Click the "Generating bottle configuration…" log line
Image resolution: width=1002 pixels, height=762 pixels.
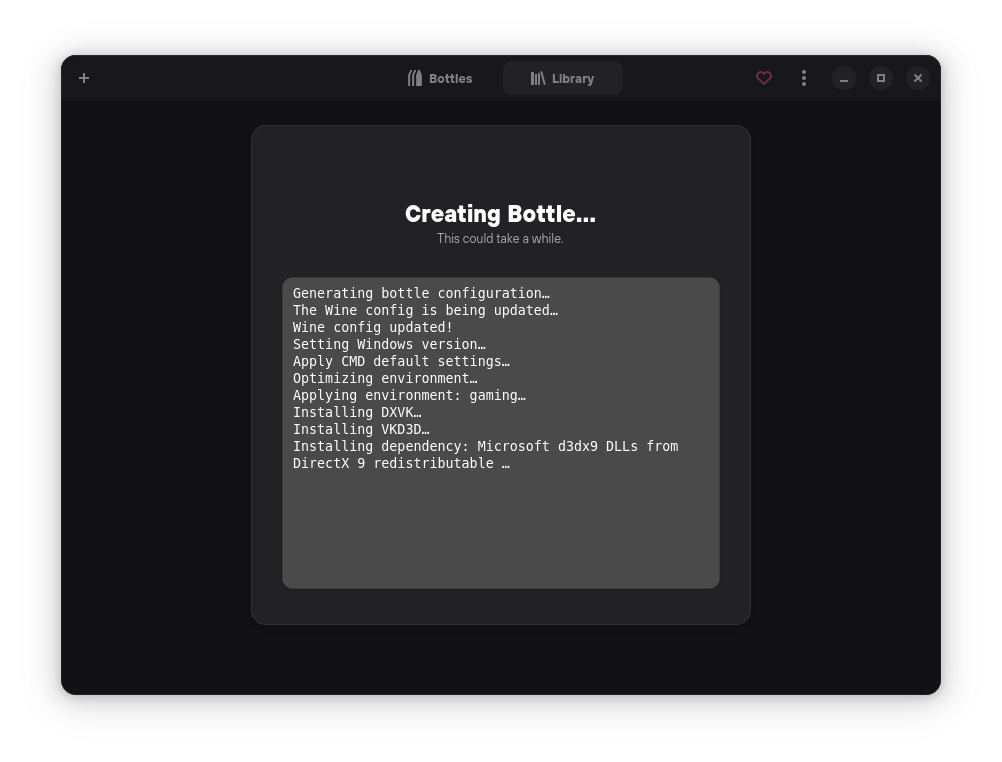click(x=421, y=293)
